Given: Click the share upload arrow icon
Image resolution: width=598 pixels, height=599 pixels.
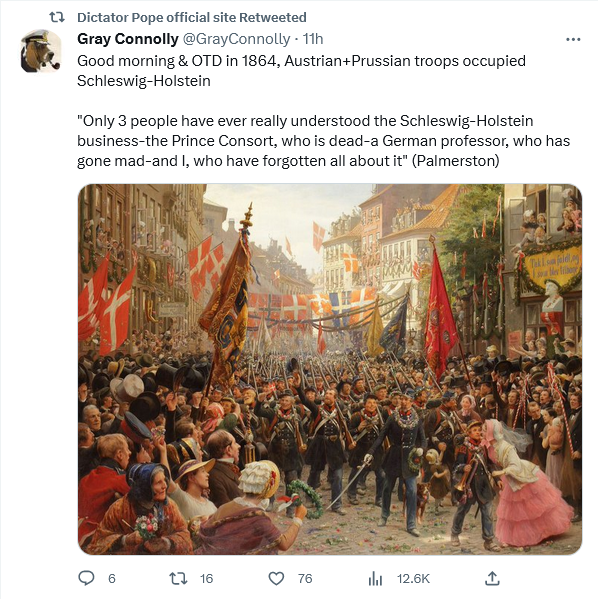Looking at the screenshot, I should [492, 578].
